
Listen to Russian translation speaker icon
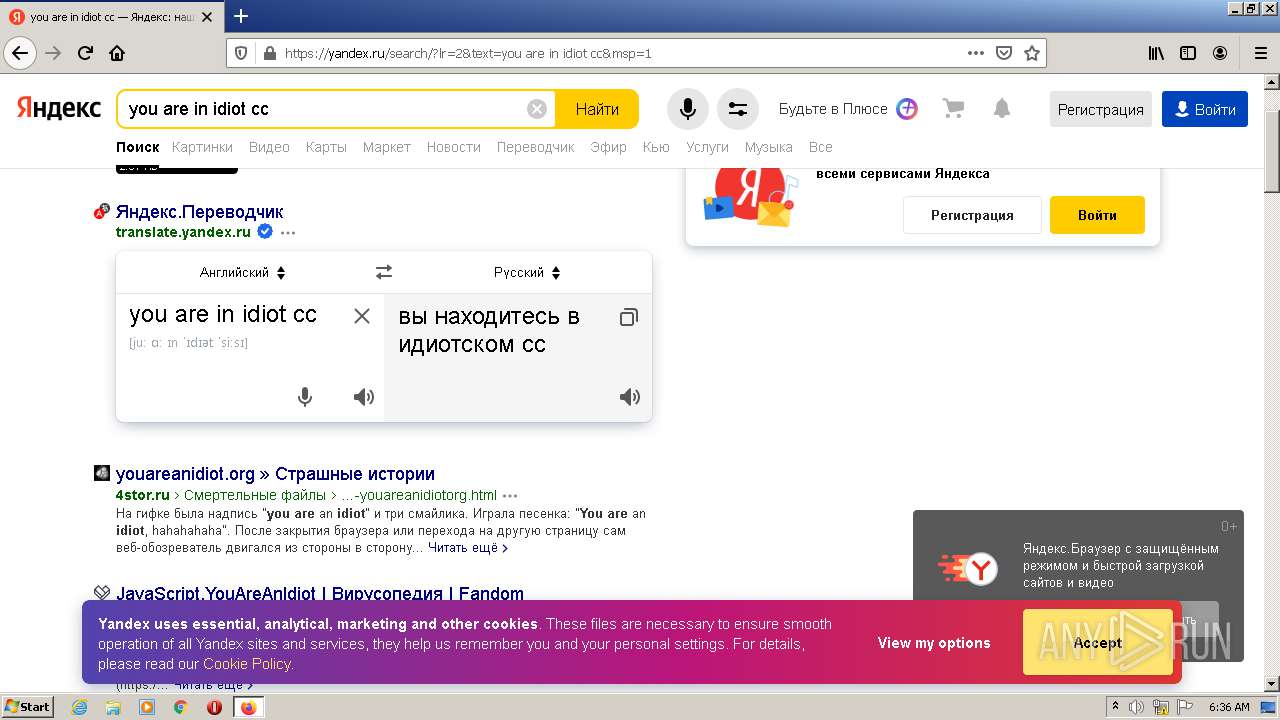pyautogui.click(x=630, y=397)
